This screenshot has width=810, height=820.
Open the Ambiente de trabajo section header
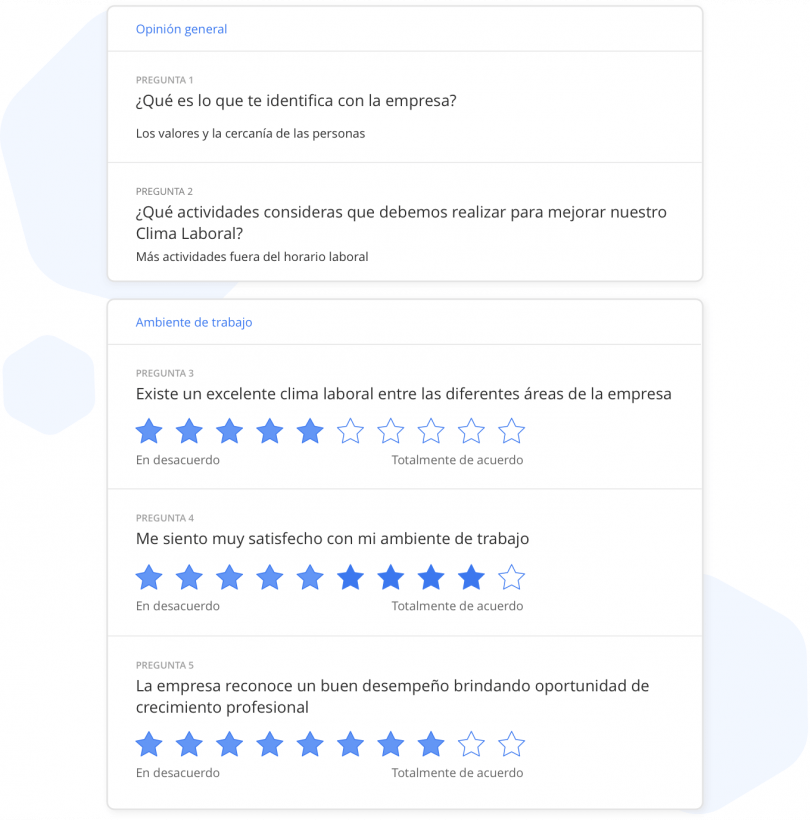[x=194, y=322]
